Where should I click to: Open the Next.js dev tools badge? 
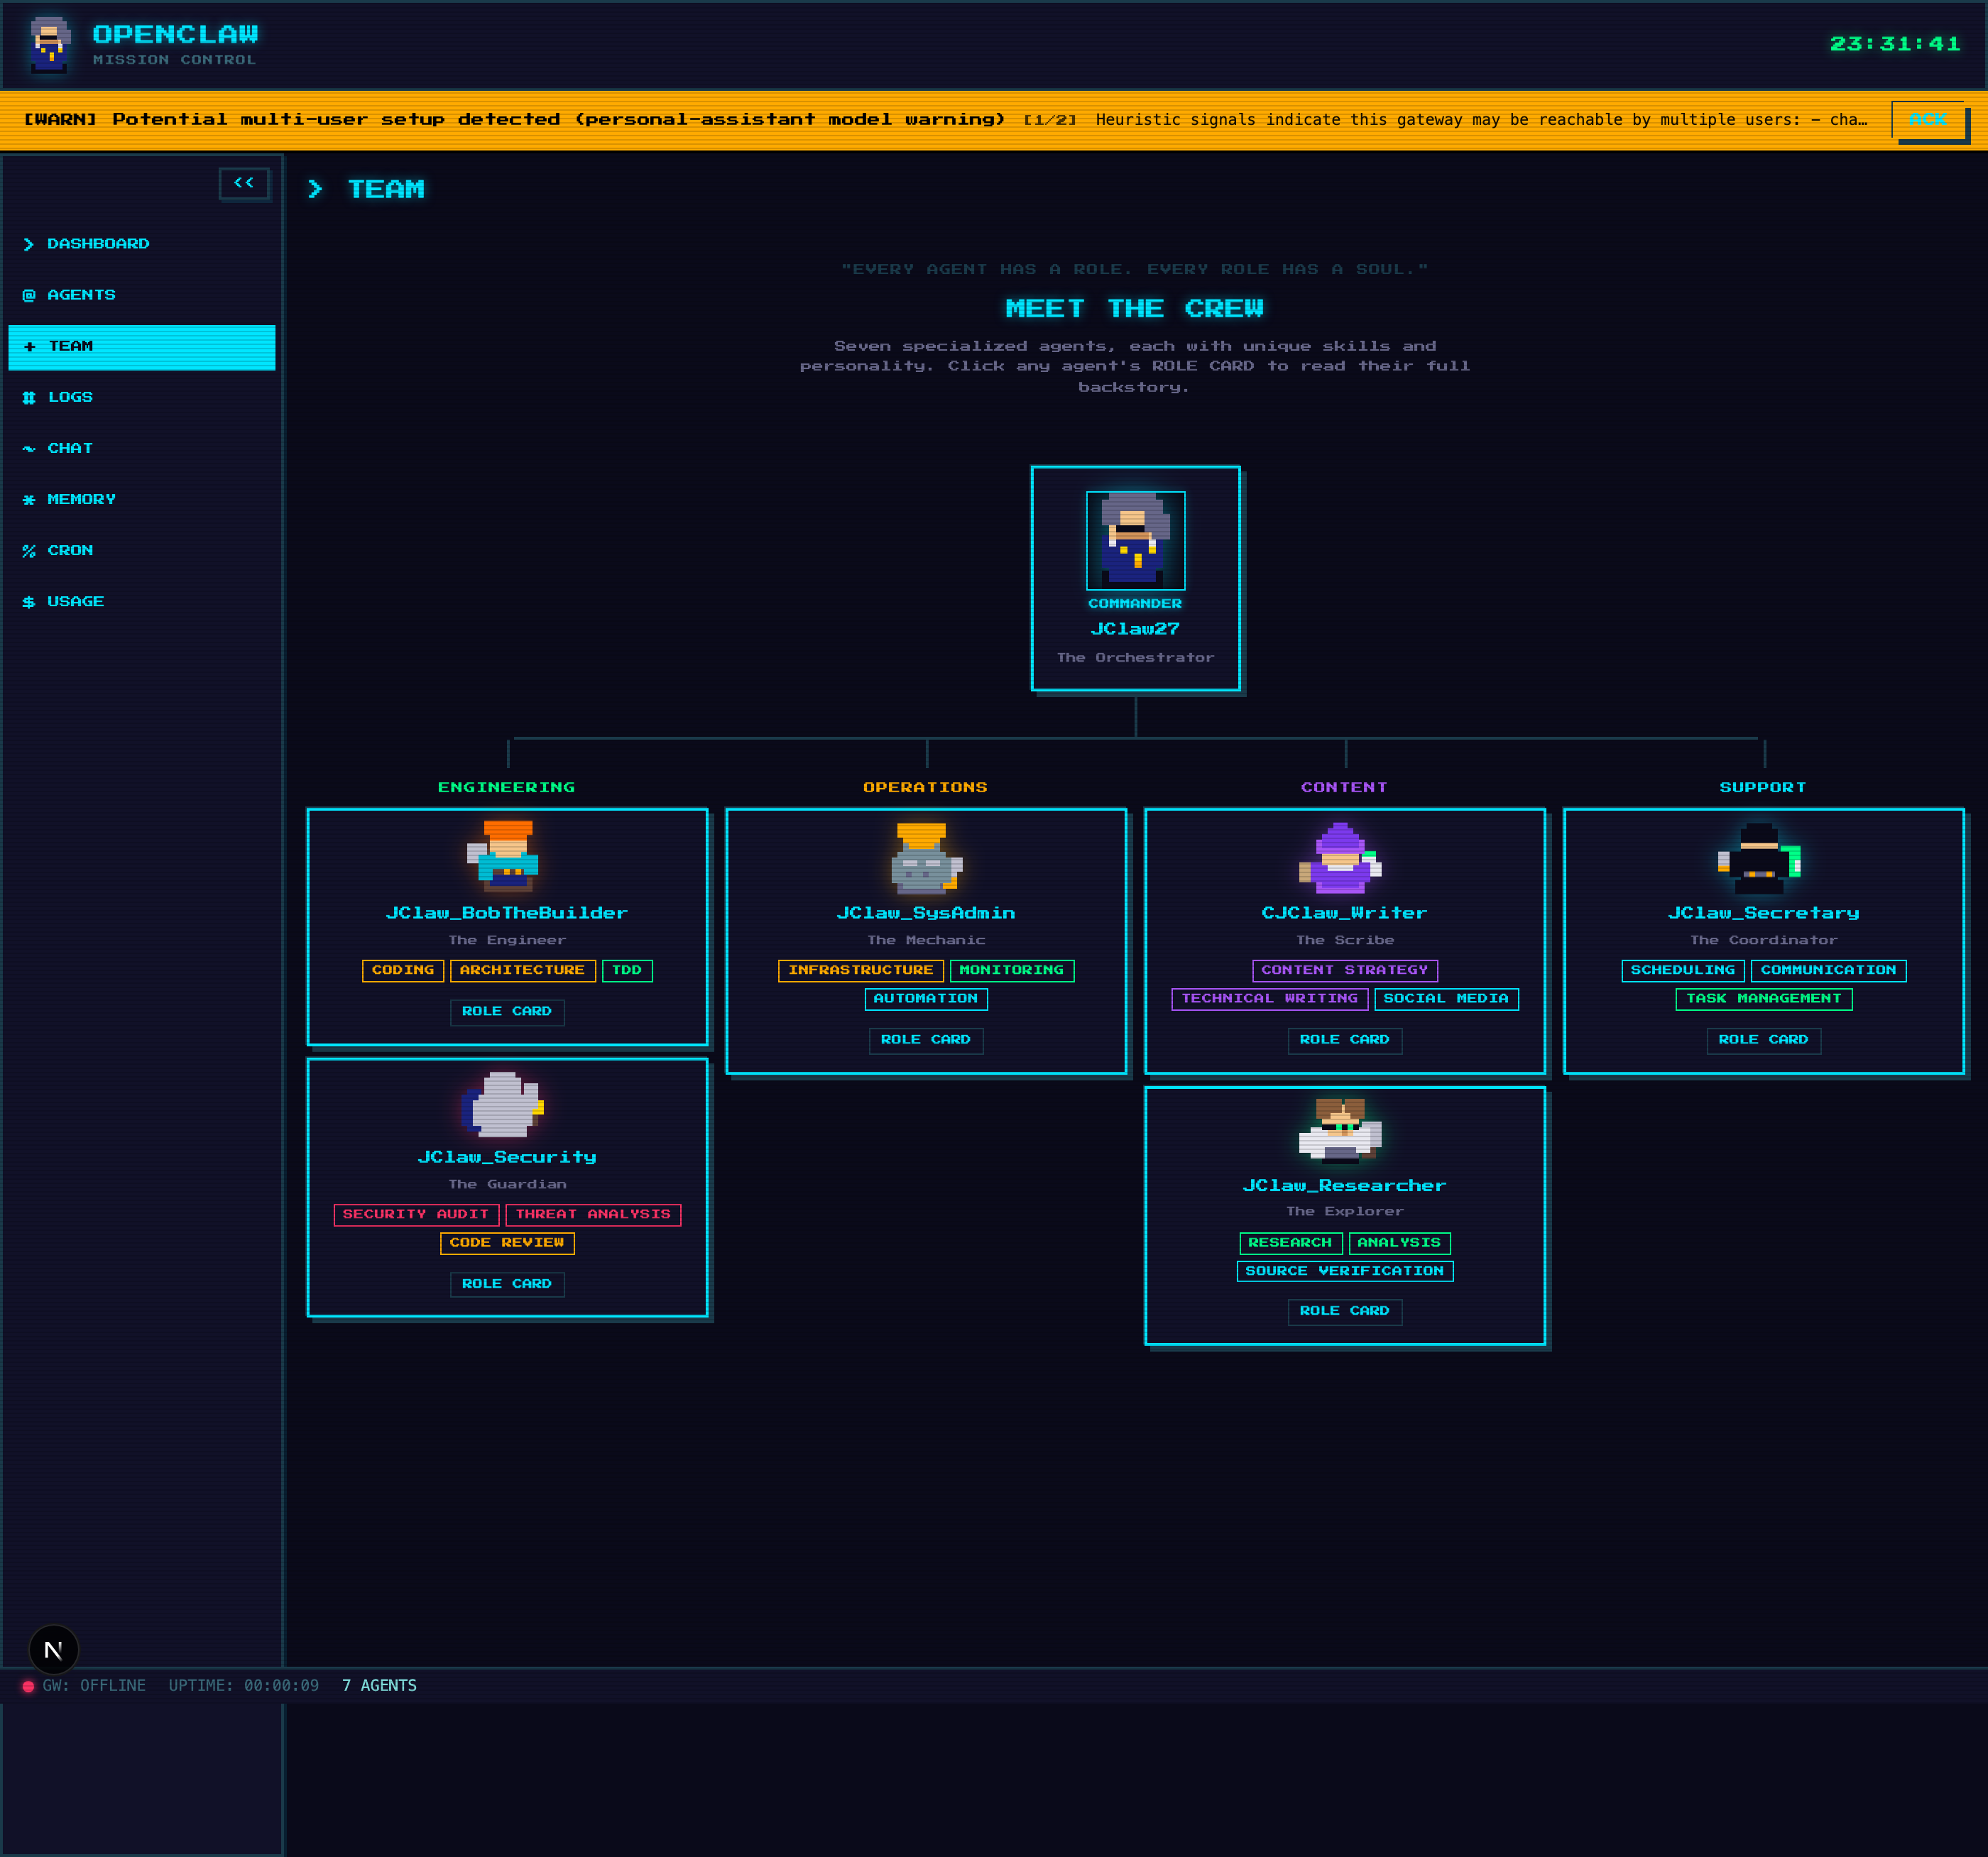tap(54, 1650)
